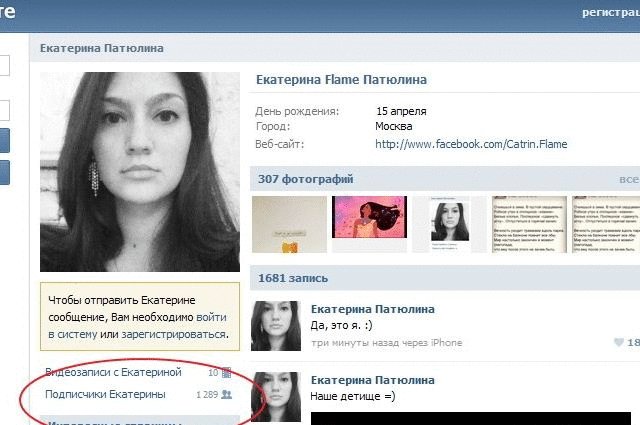Screen dimensions: 640x425
Task: Open 'Подписчики Екатерины' link
Action: pyautogui.click(x=105, y=394)
